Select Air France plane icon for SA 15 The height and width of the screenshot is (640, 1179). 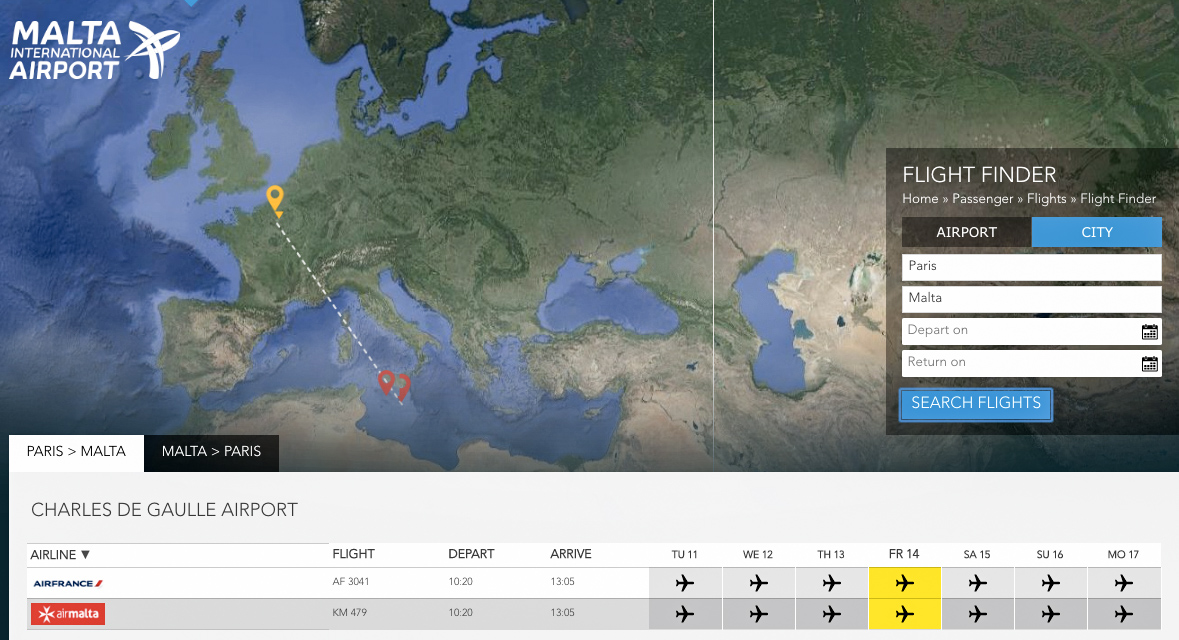point(977,583)
